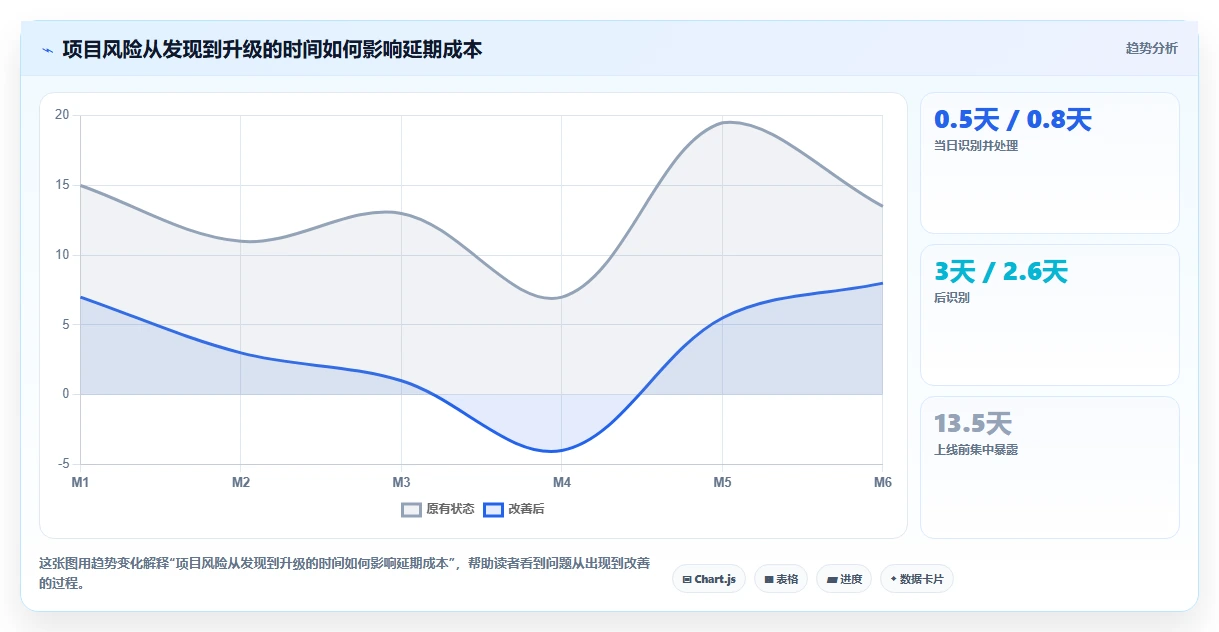1219x632 pixels.
Task: Click the y-axis value -5
Action: (64, 464)
